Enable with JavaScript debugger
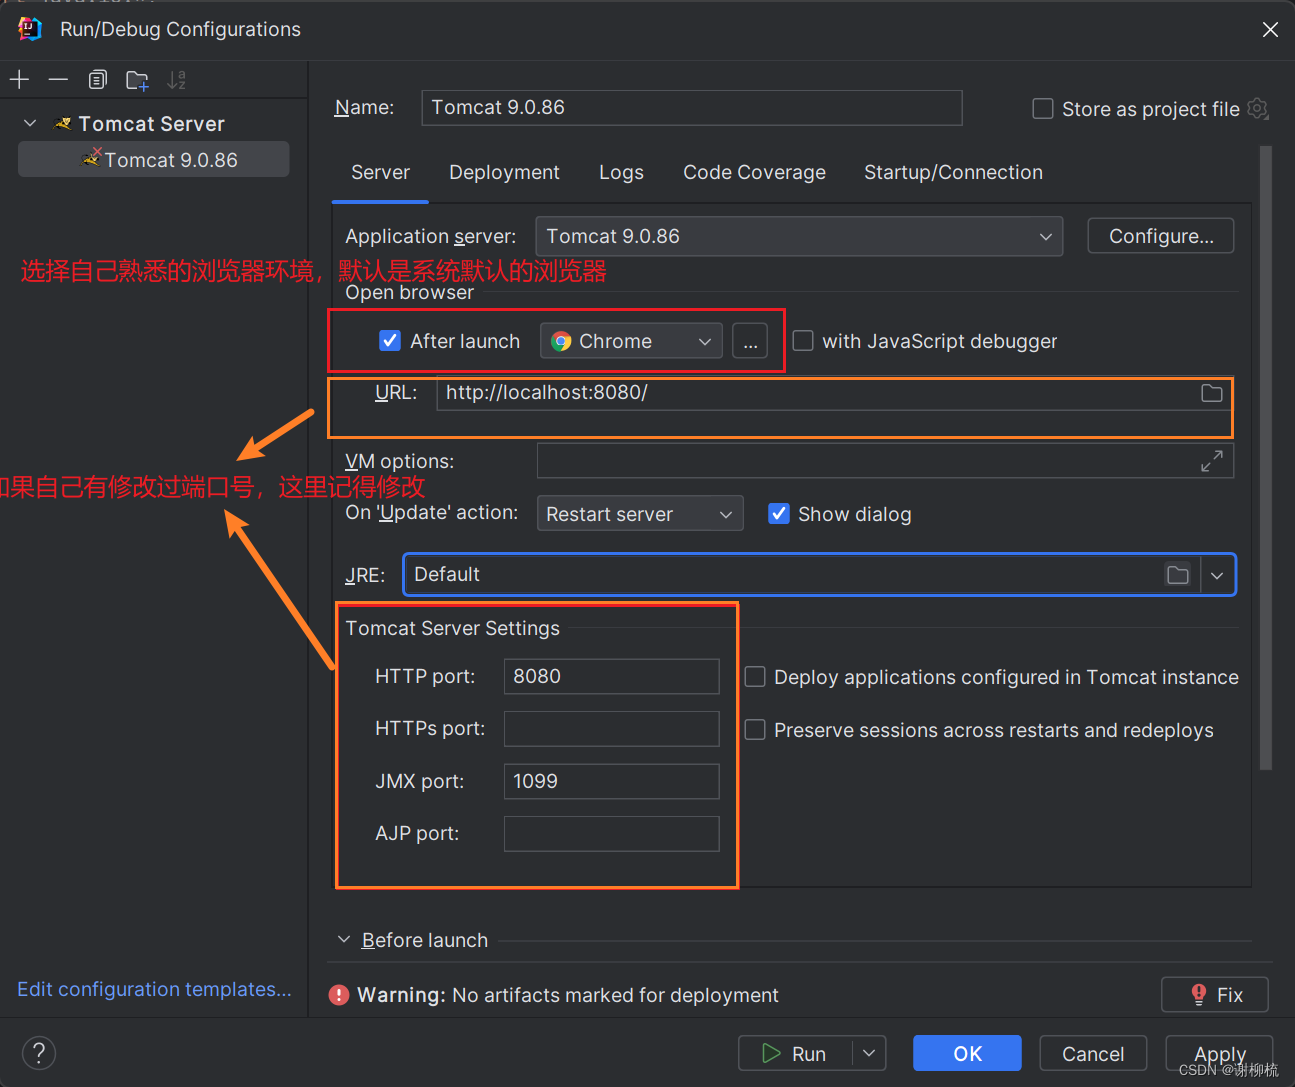Image resolution: width=1295 pixels, height=1087 pixels. pos(803,340)
